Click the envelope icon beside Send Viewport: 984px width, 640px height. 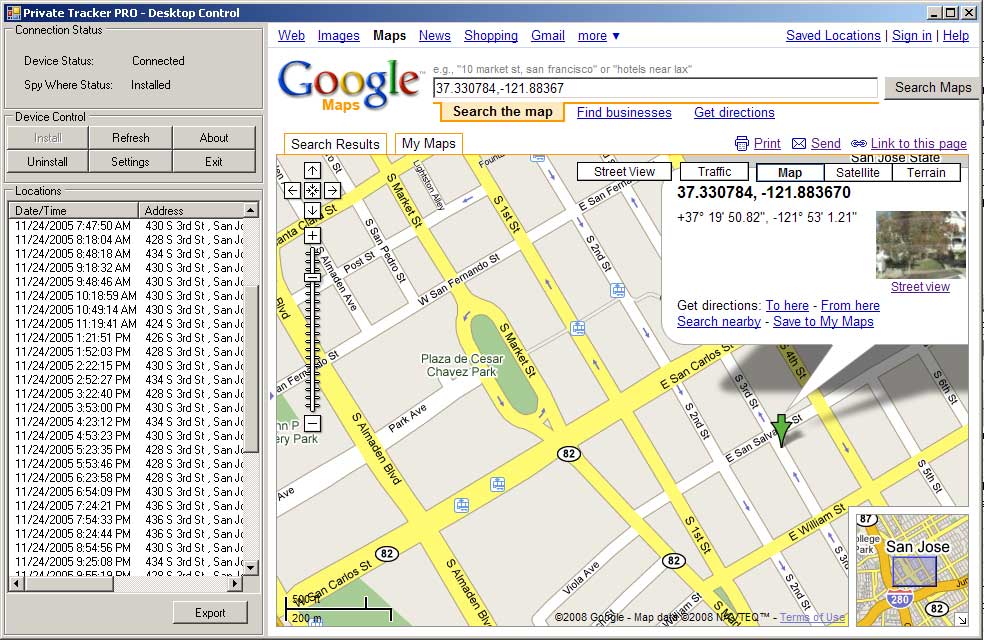[799, 144]
